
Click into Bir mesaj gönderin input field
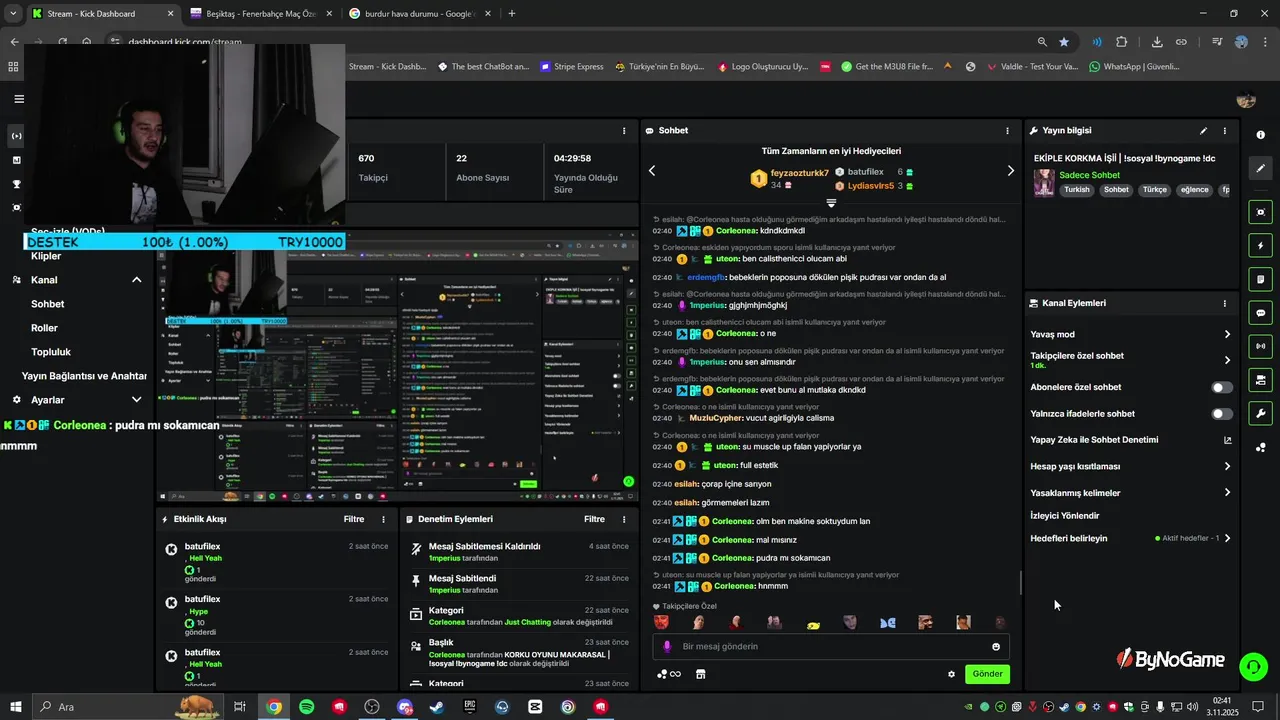pos(830,647)
